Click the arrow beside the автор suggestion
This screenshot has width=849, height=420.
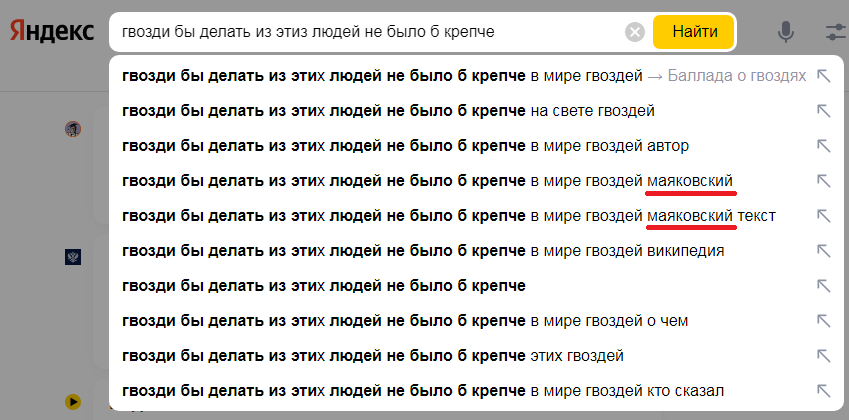(823, 145)
